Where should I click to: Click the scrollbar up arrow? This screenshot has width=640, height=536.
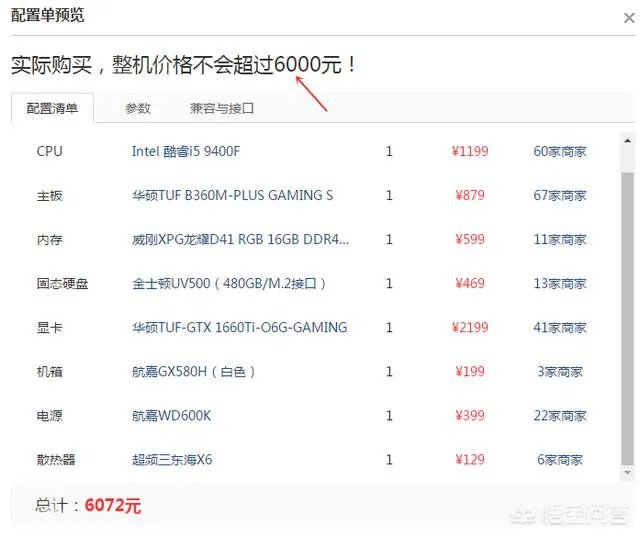627,141
